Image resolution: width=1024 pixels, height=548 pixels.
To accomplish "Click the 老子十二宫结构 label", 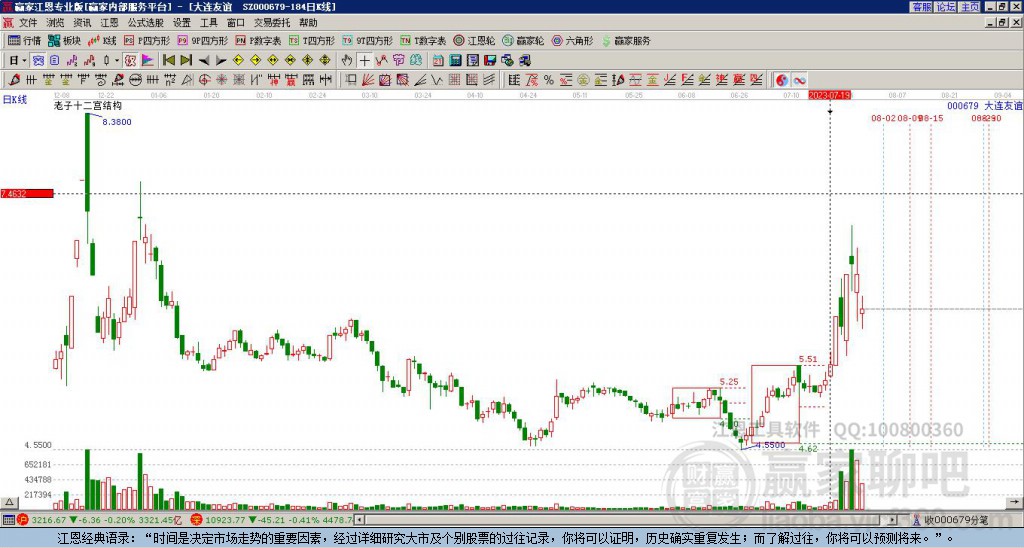I will click(88, 105).
